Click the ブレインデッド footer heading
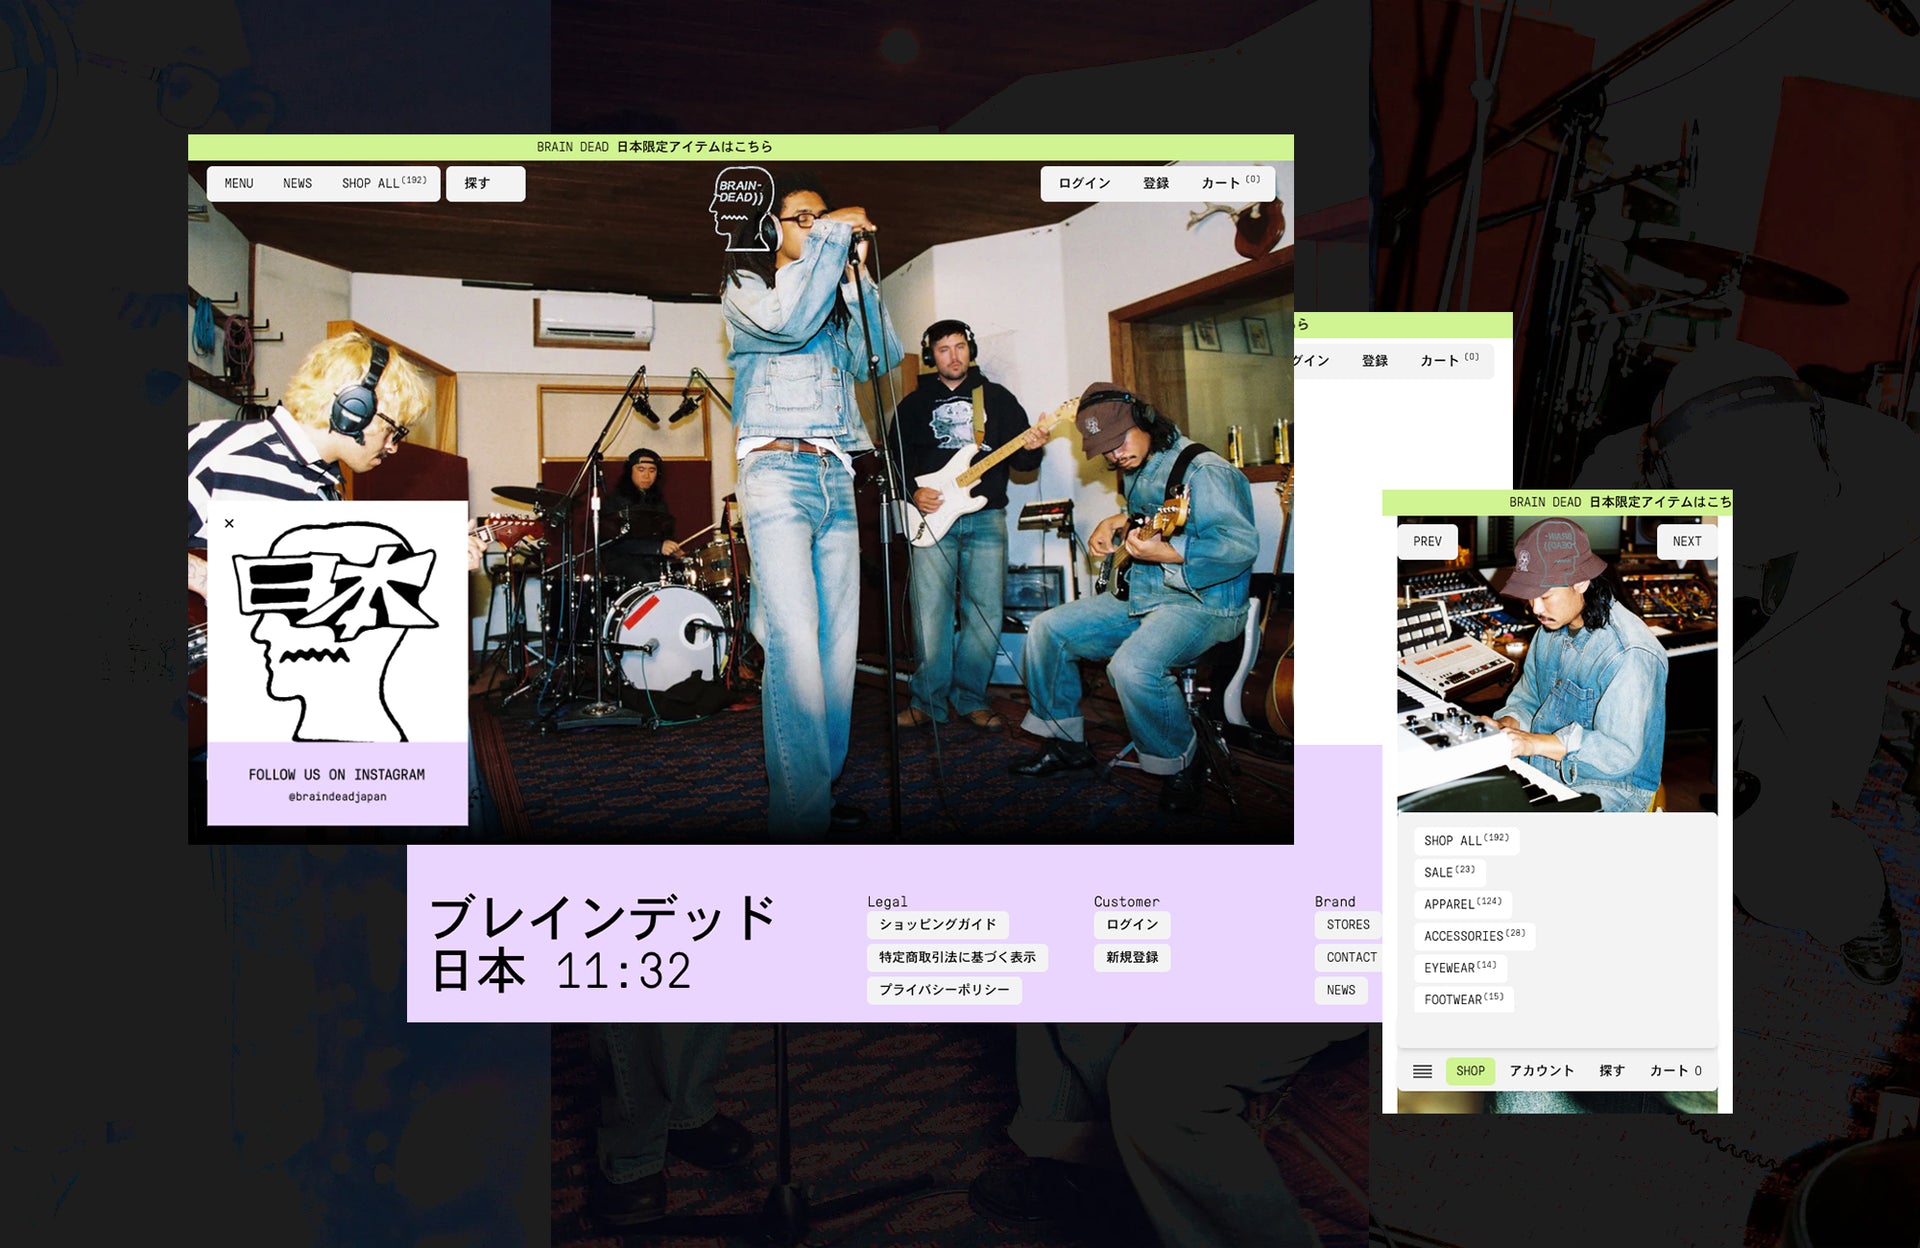The width and height of the screenshot is (1920, 1248). 603,918
